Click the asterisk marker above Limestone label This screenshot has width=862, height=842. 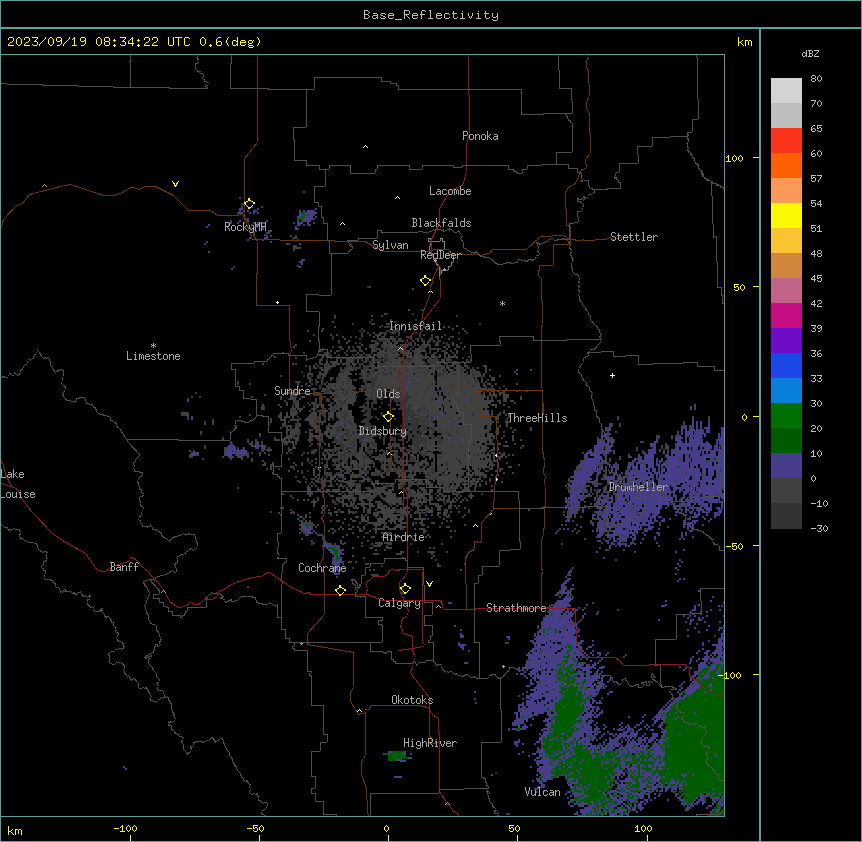coord(153,345)
